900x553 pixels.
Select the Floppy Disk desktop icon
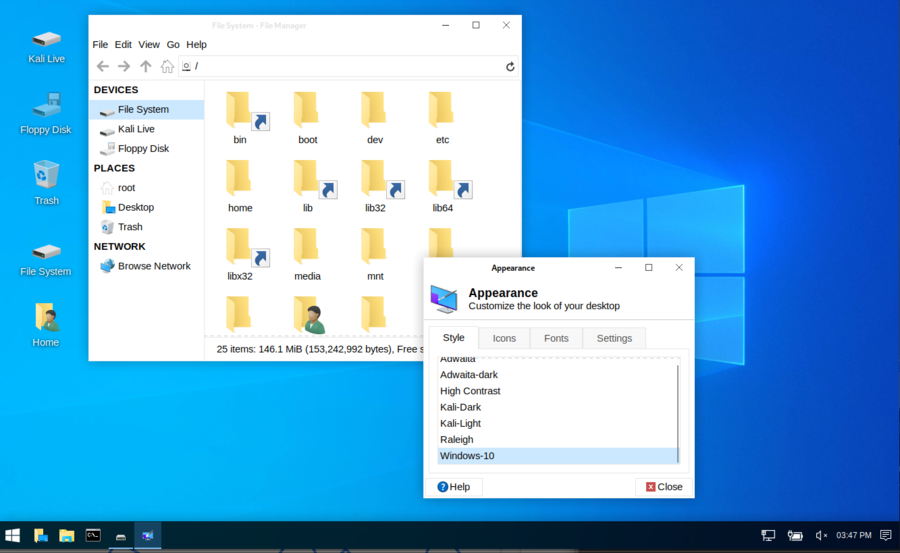point(46,114)
